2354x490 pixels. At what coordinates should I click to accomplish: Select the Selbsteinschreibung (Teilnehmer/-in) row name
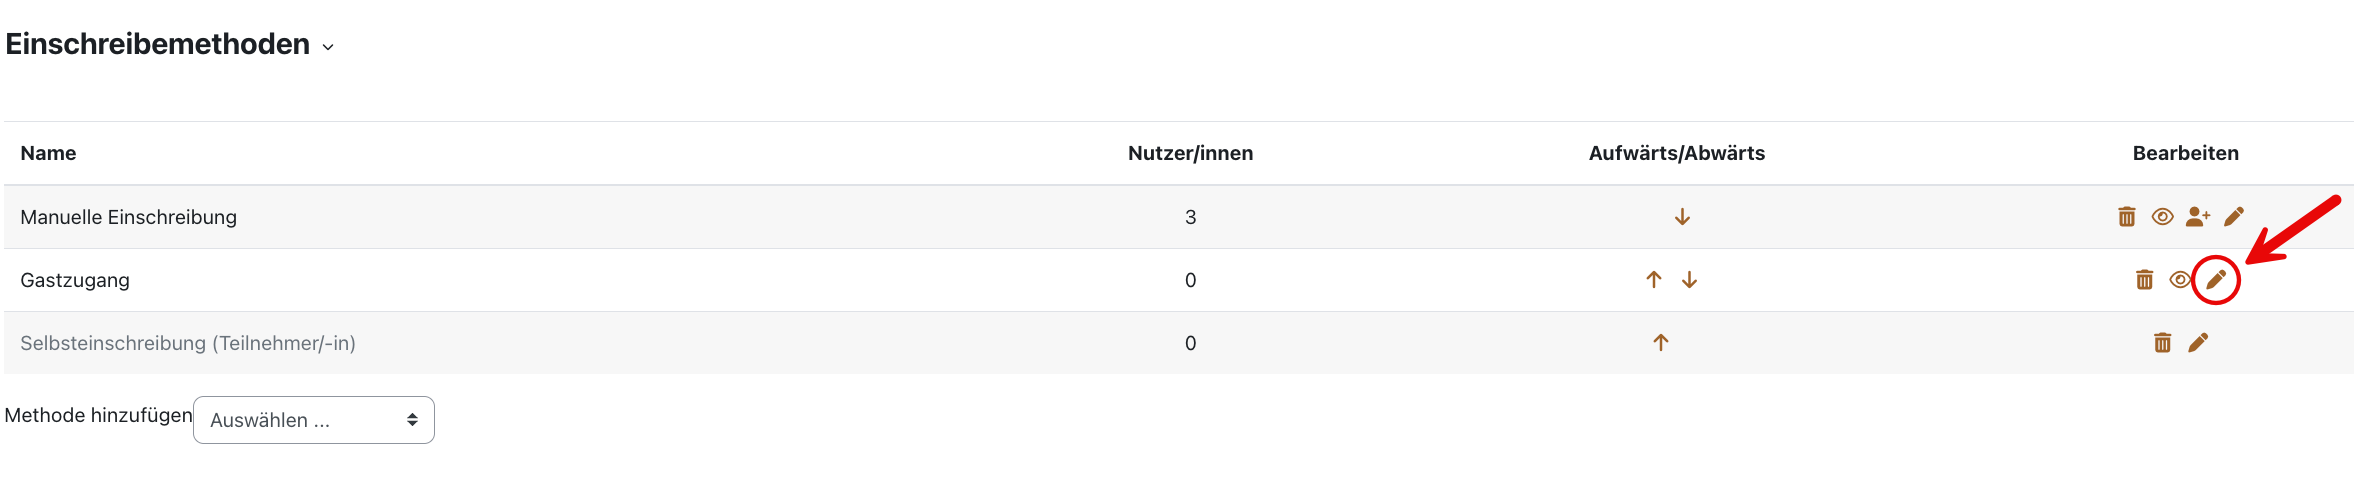click(x=188, y=343)
